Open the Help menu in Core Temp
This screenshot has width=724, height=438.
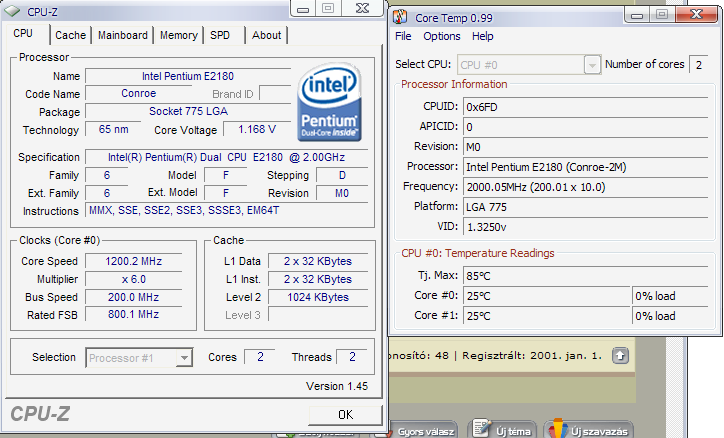[483, 36]
